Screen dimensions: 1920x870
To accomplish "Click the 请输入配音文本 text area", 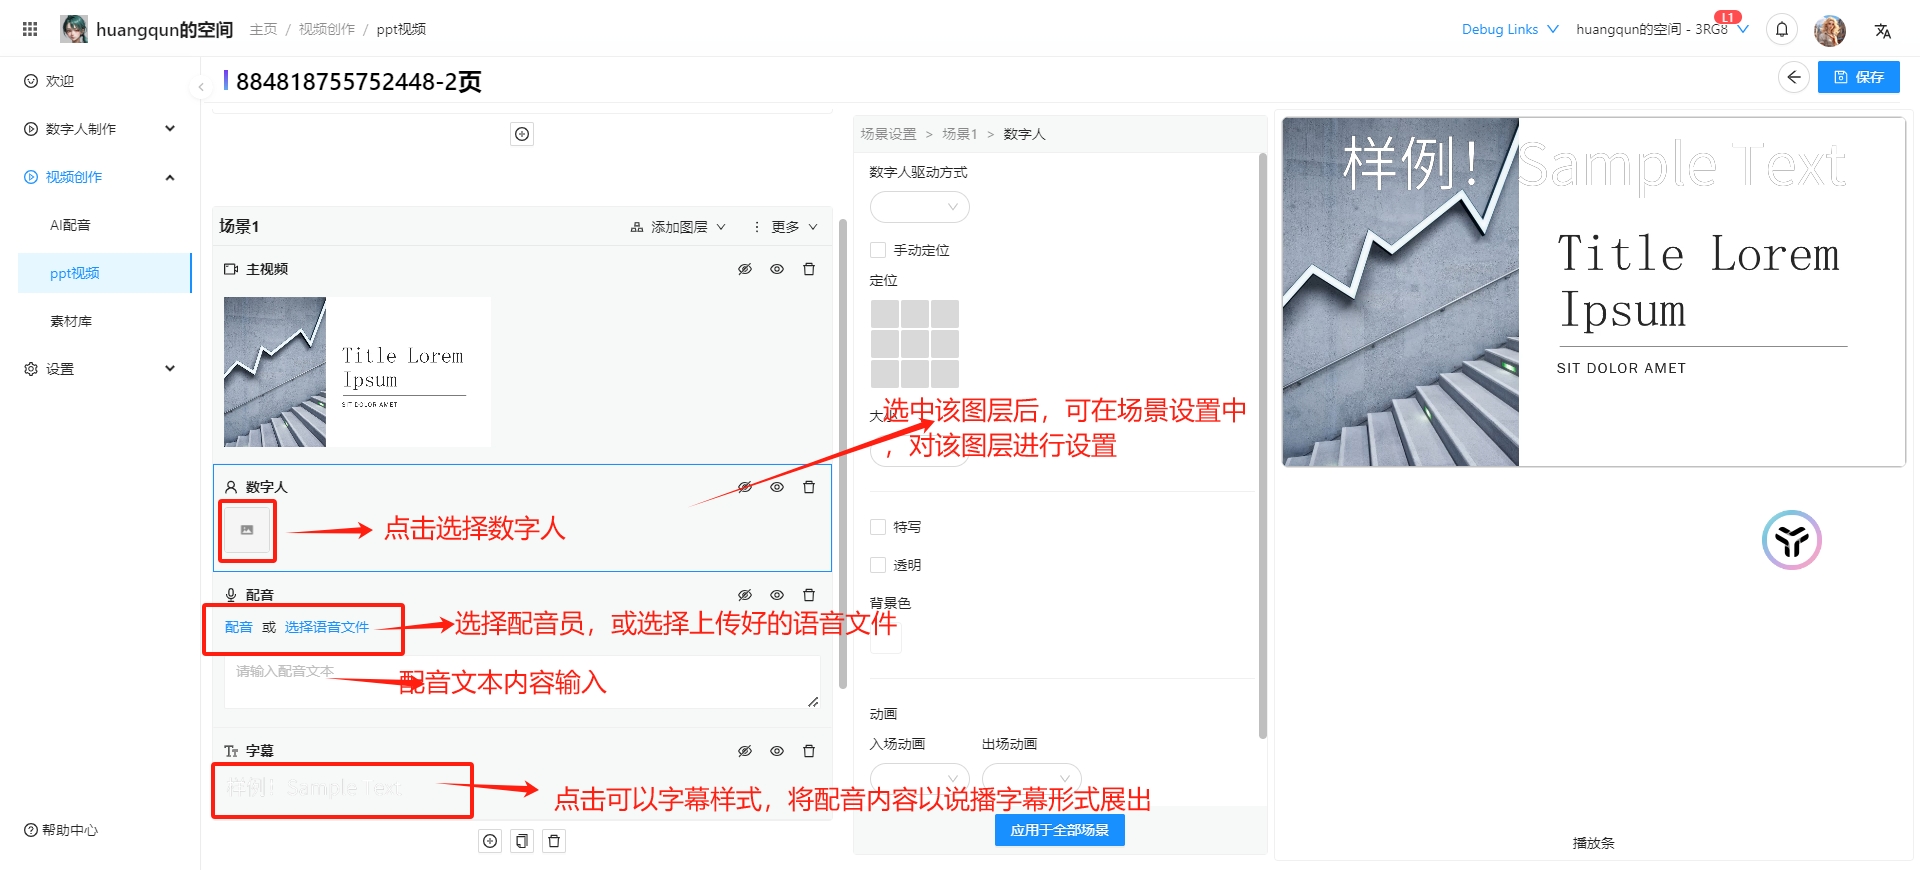I will 522,682.
